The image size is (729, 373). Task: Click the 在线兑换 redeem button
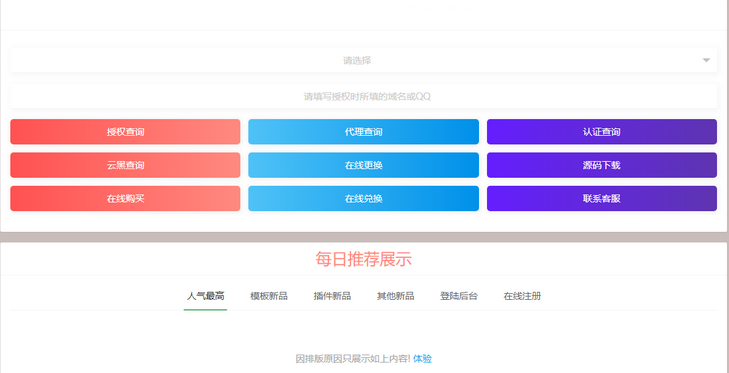pyautogui.click(x=364, y=199)
